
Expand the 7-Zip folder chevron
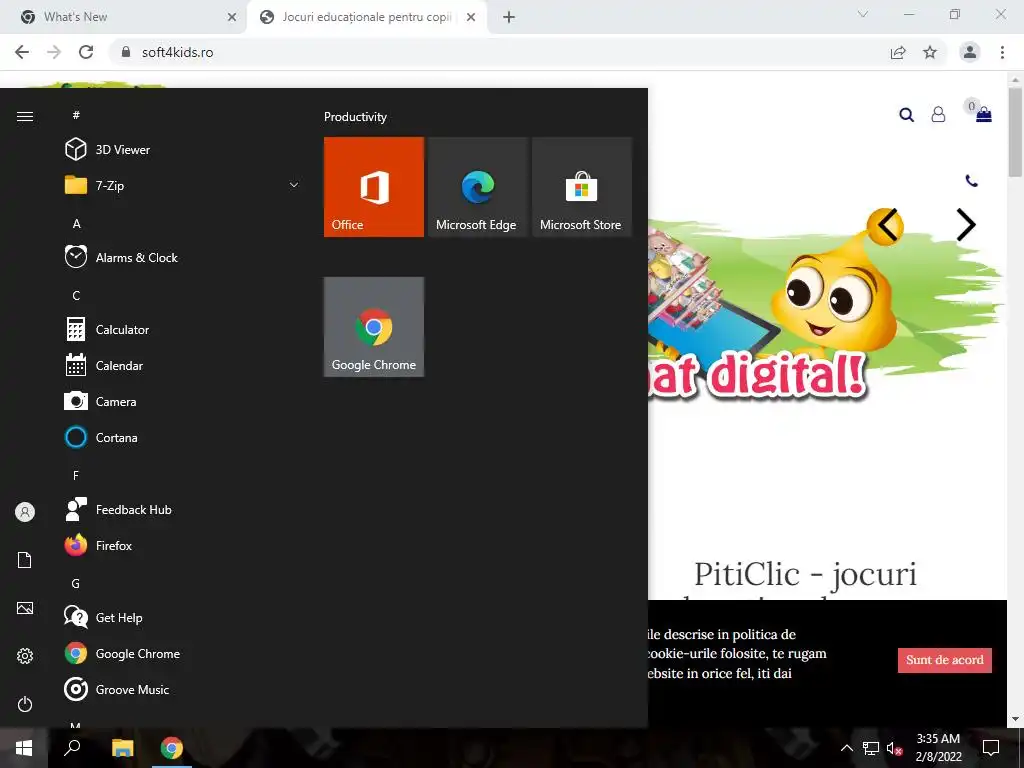[294, 185]
